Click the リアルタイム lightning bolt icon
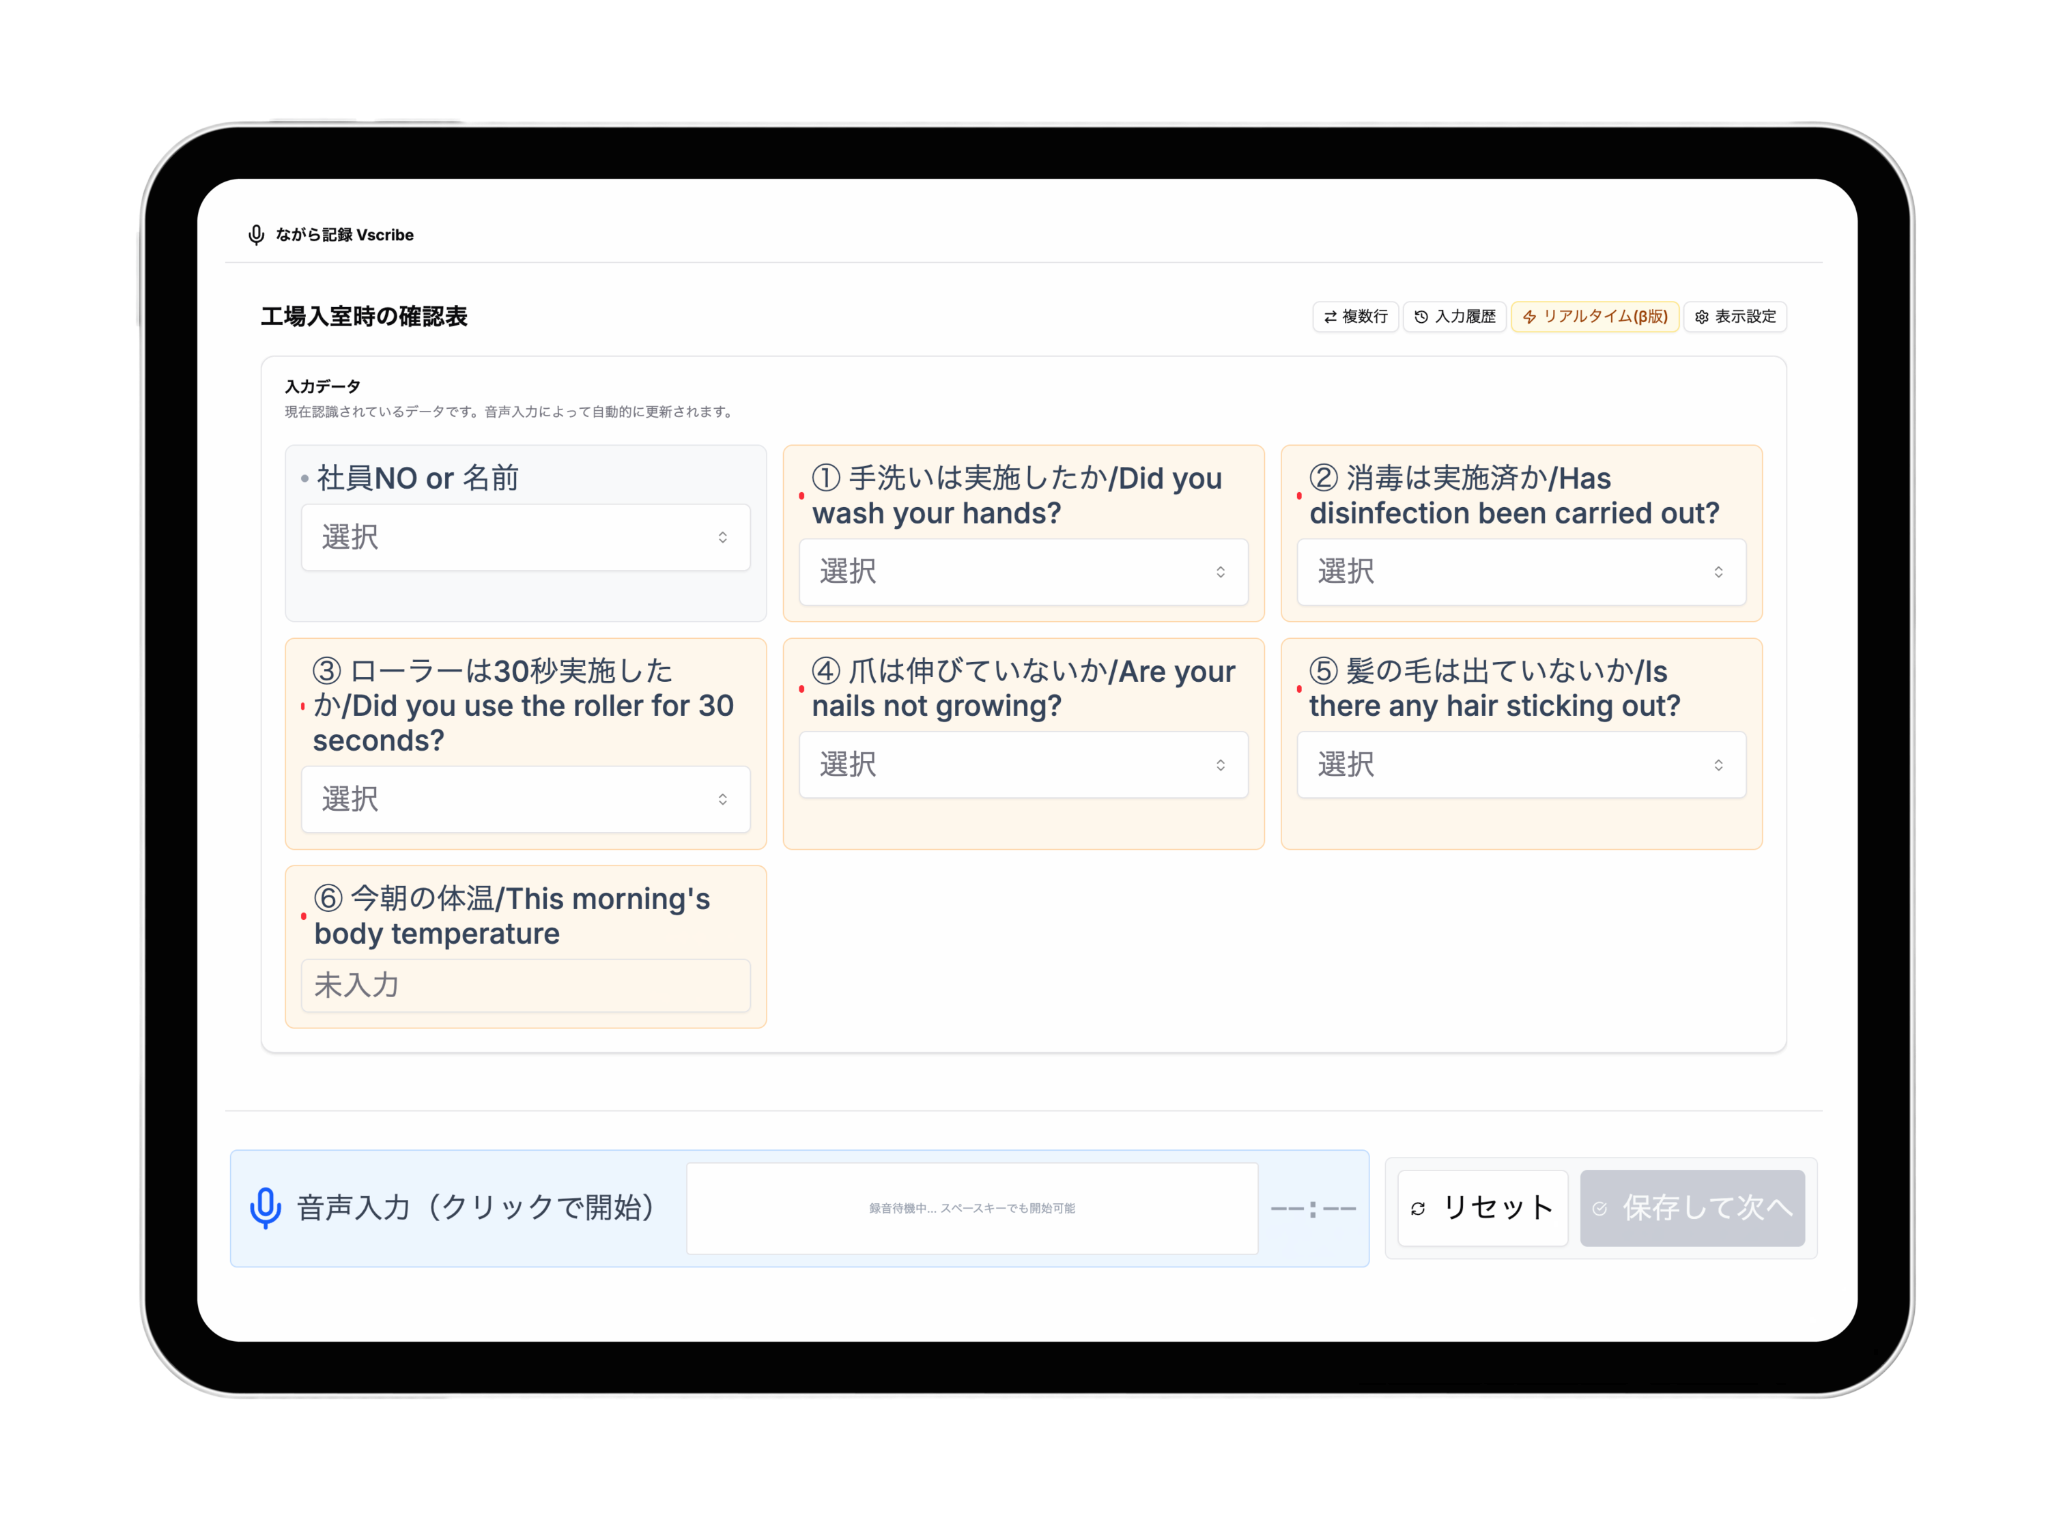 [x=1529, y=317]
